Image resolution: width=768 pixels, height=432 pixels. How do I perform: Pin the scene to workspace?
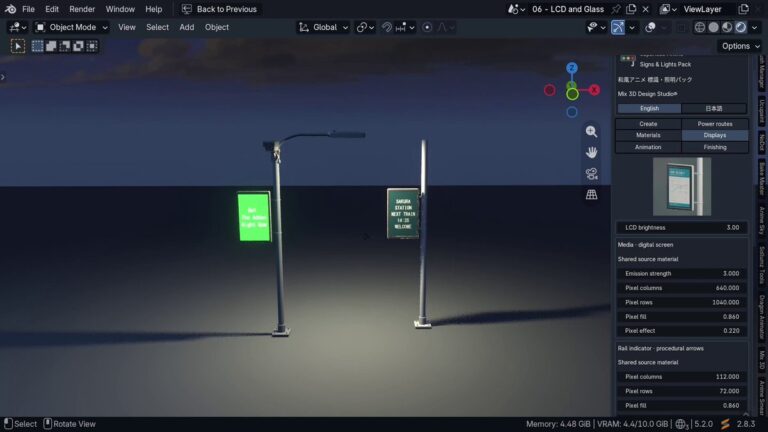coord(617,9)
